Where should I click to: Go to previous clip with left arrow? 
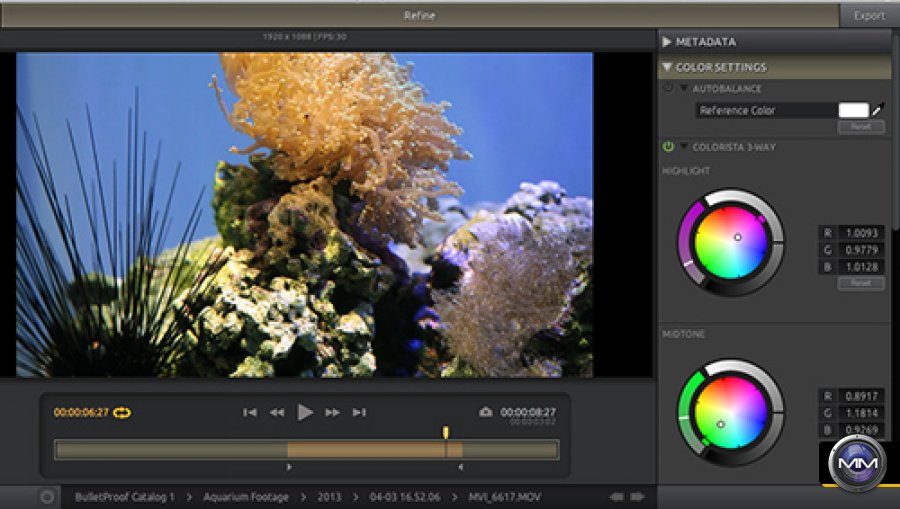tap(617, 497)
